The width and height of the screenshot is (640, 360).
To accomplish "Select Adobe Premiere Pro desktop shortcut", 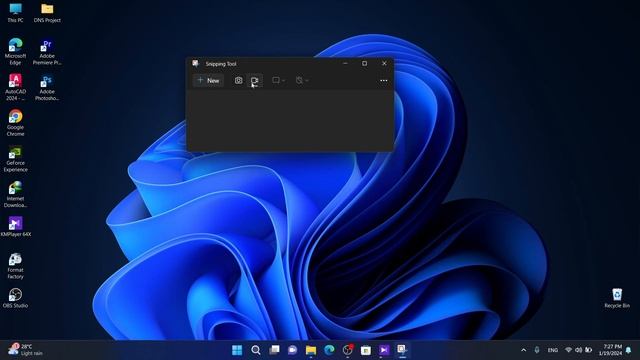I will [47, 52].
